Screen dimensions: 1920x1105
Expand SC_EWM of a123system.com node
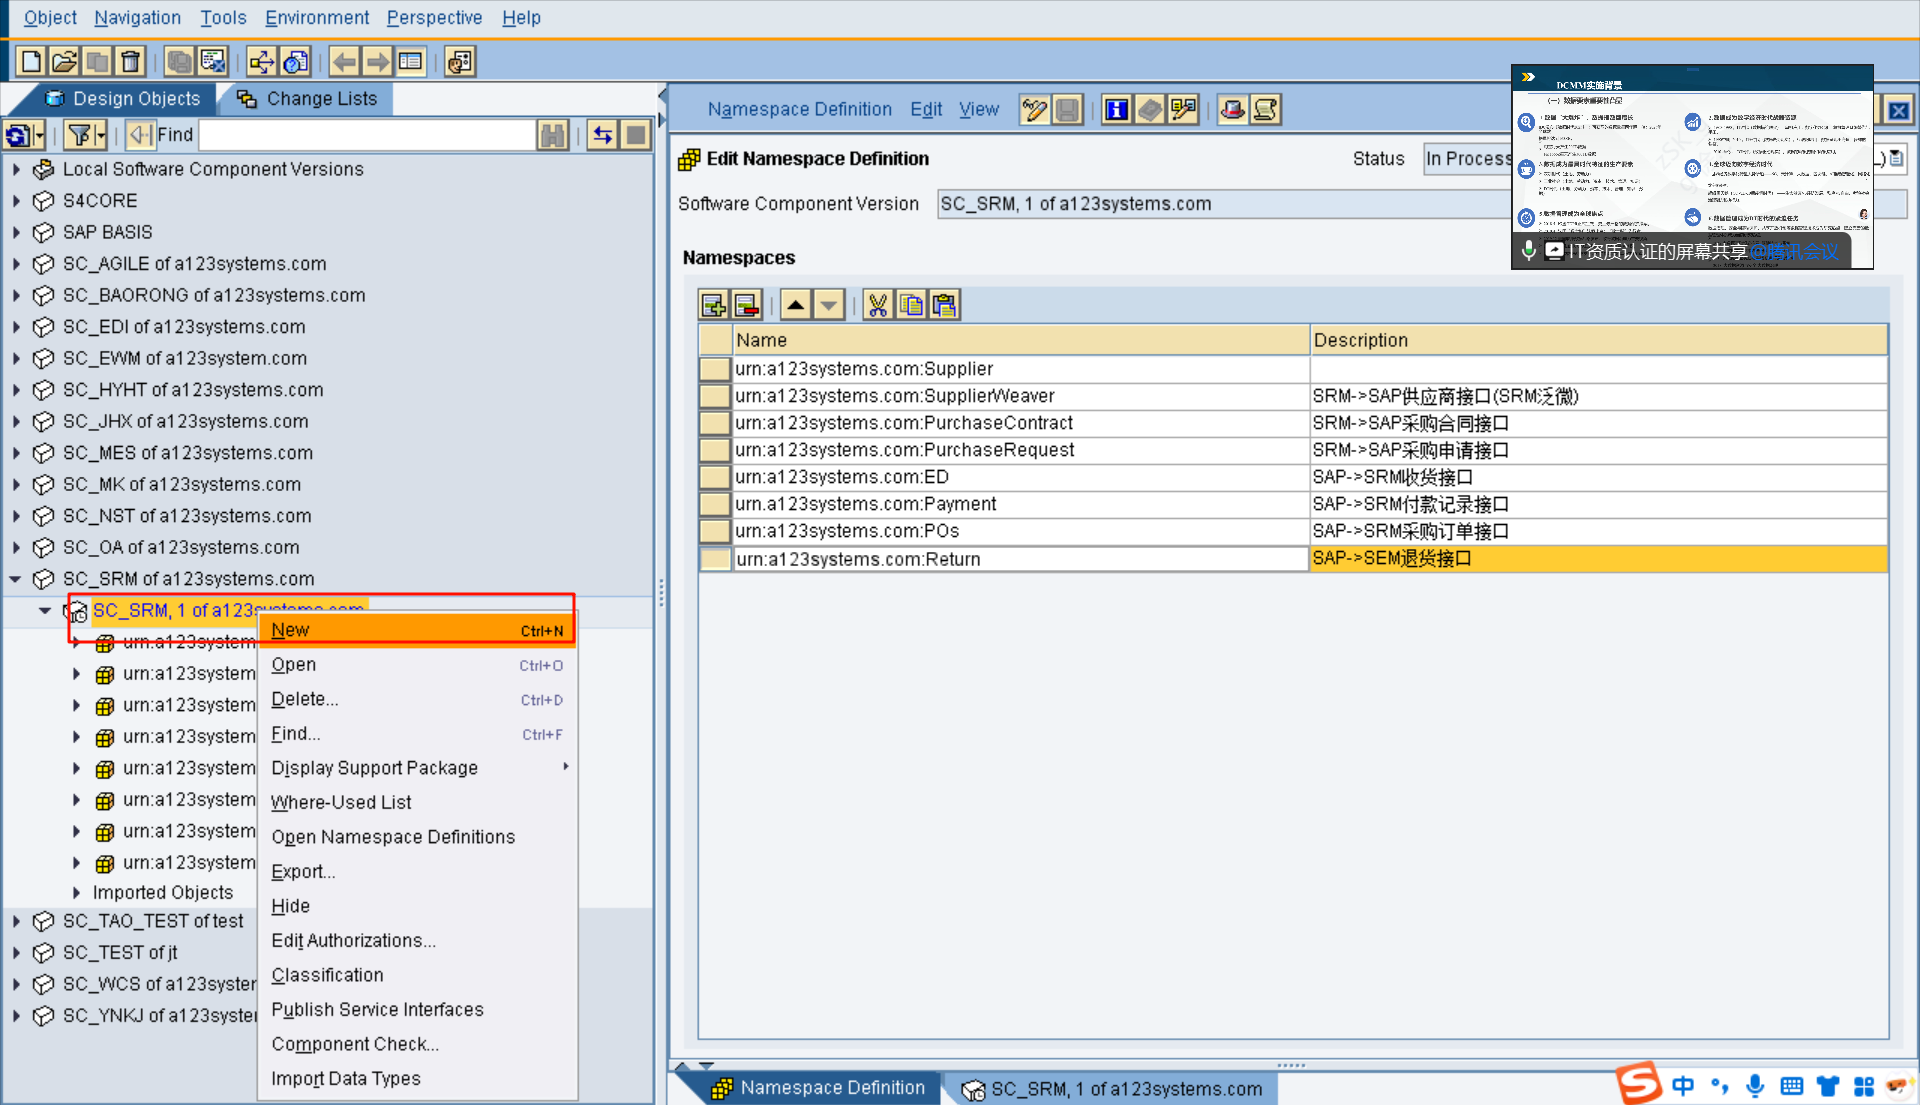[16, 359]
